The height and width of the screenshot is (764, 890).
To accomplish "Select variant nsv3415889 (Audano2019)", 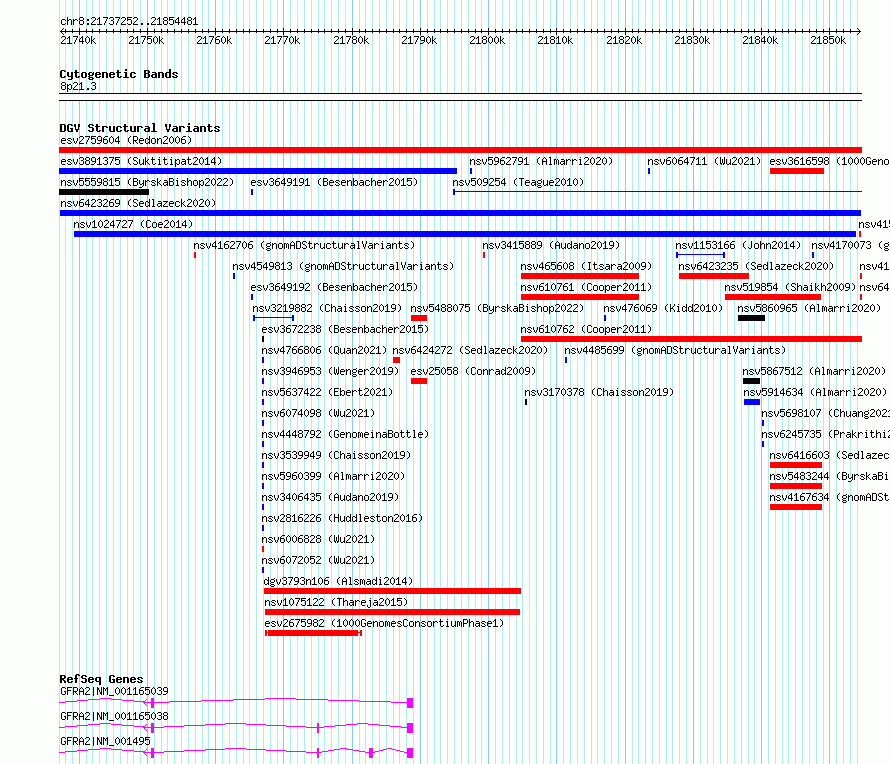I will pos(551,245).
